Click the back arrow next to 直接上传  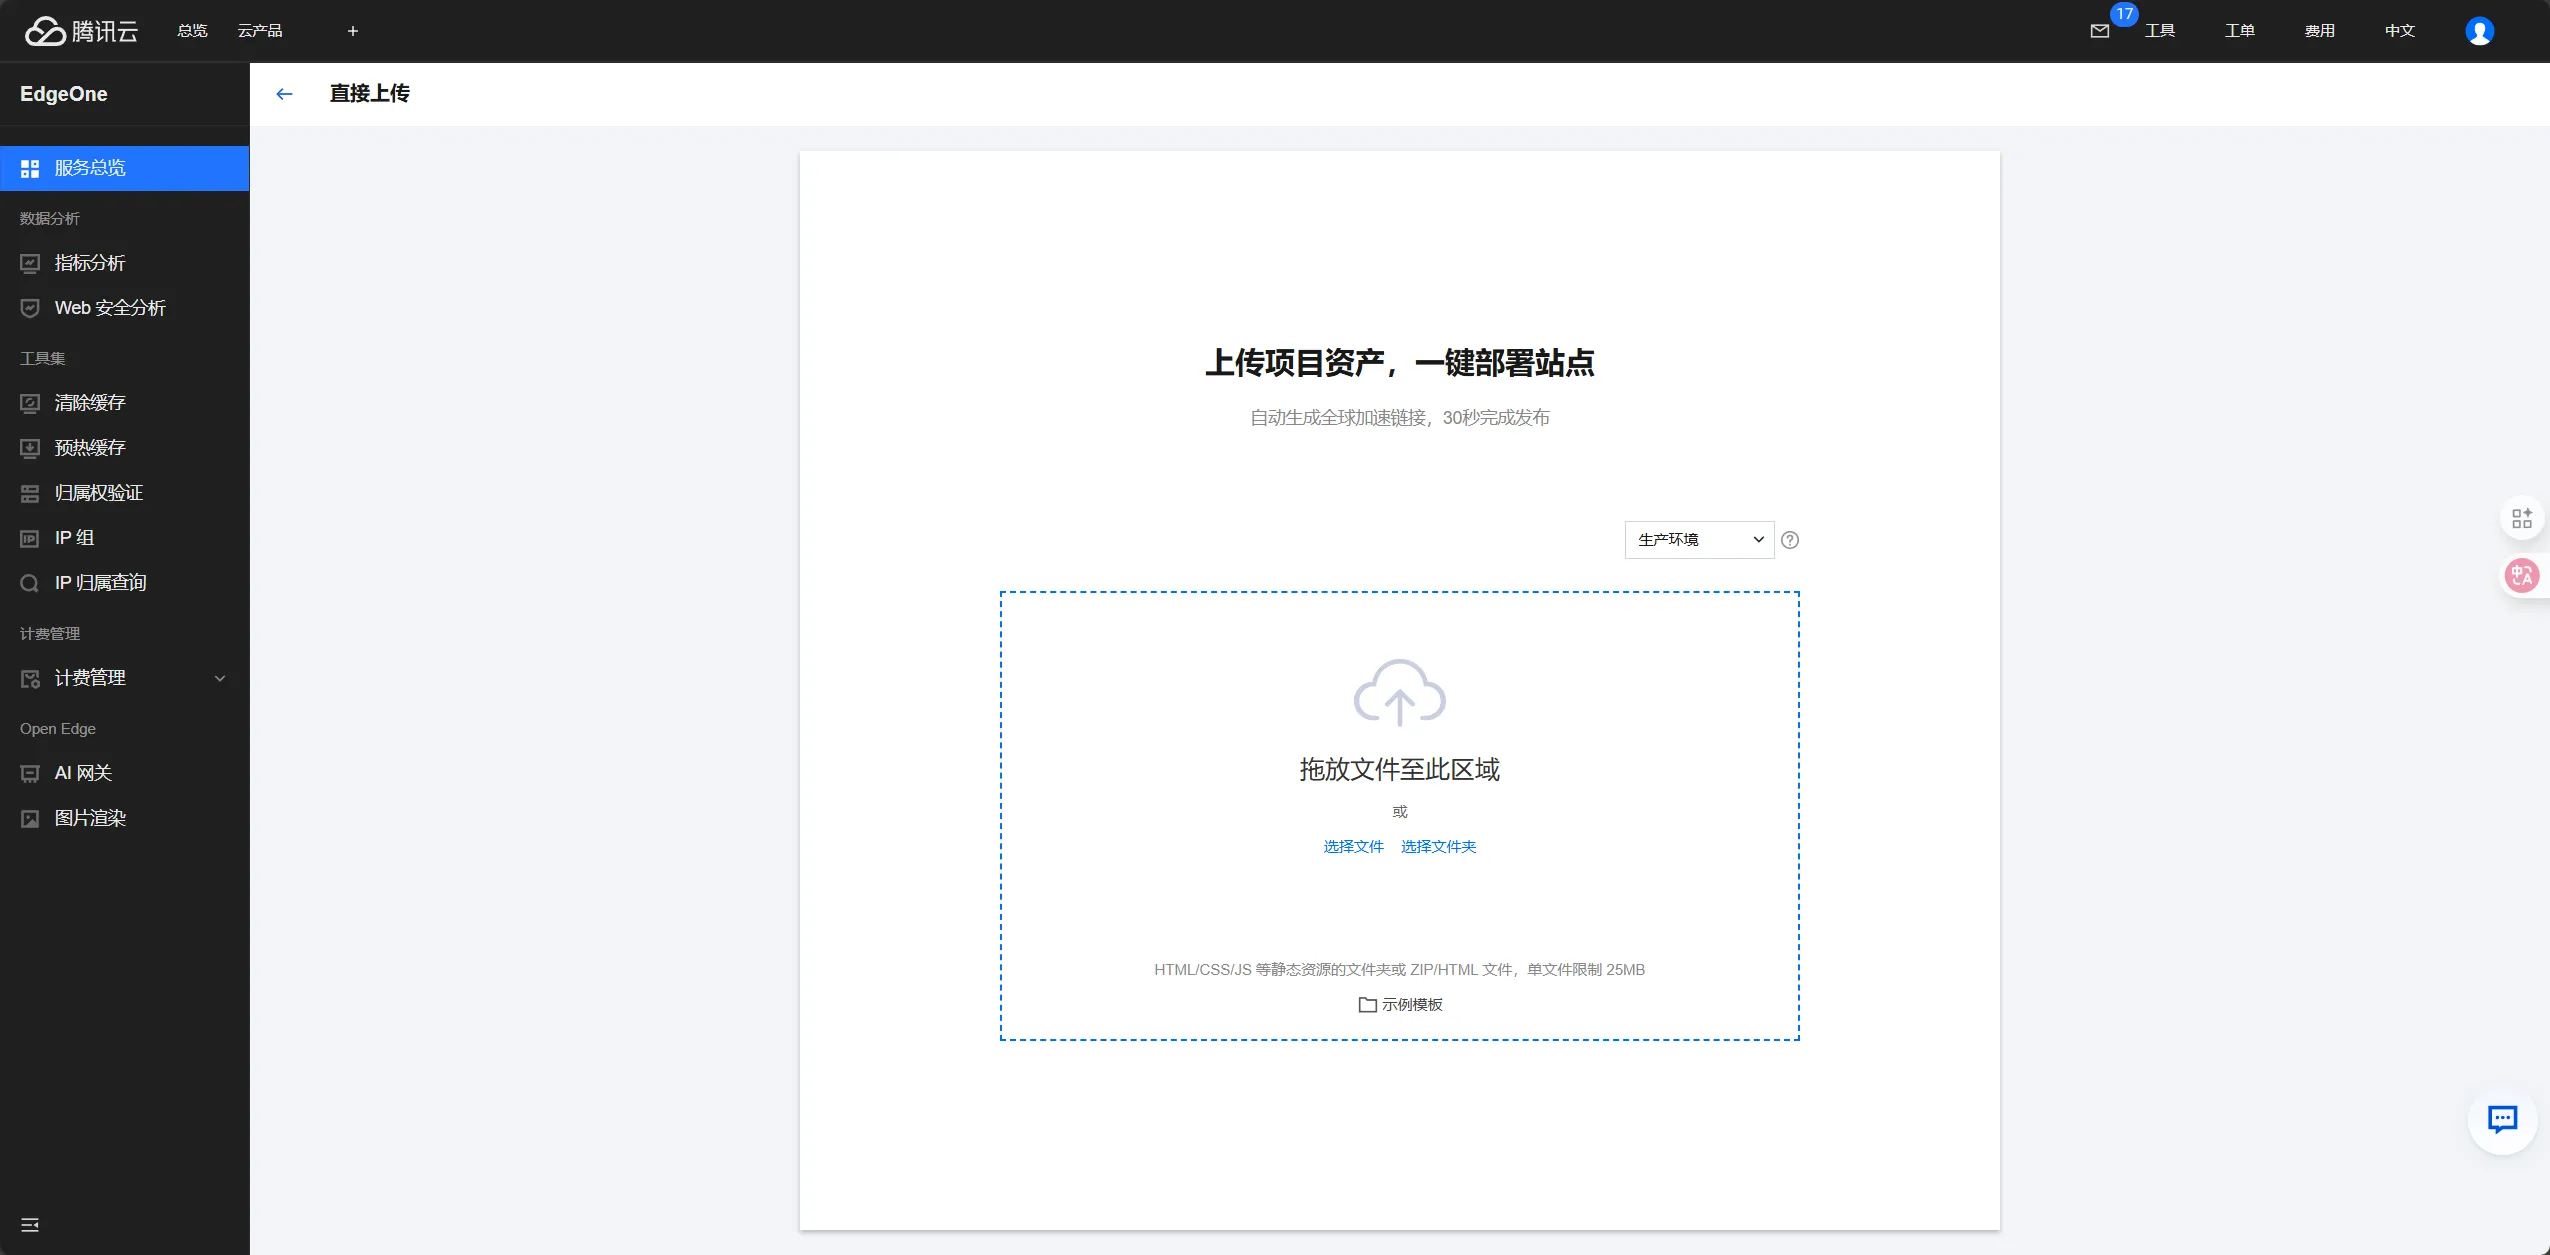point(284,94)
